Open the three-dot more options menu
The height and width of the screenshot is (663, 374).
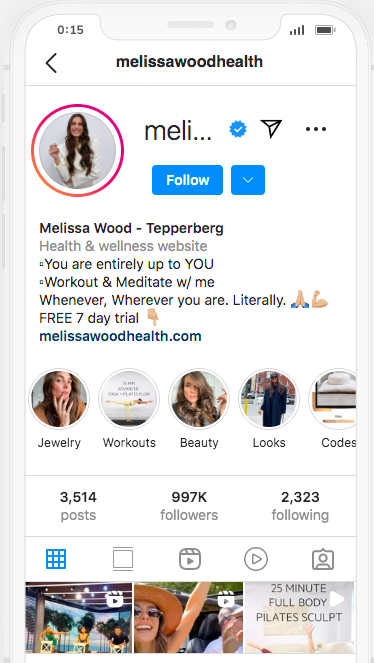[316, 129]
